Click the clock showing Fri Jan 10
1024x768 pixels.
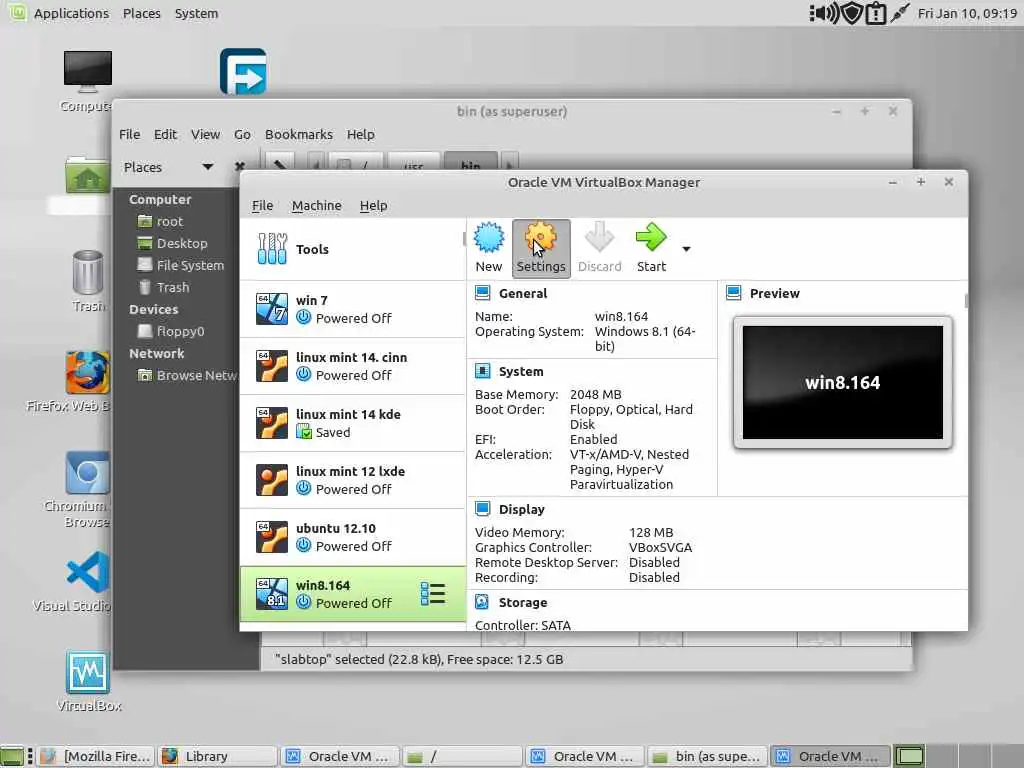click(967, 13)
